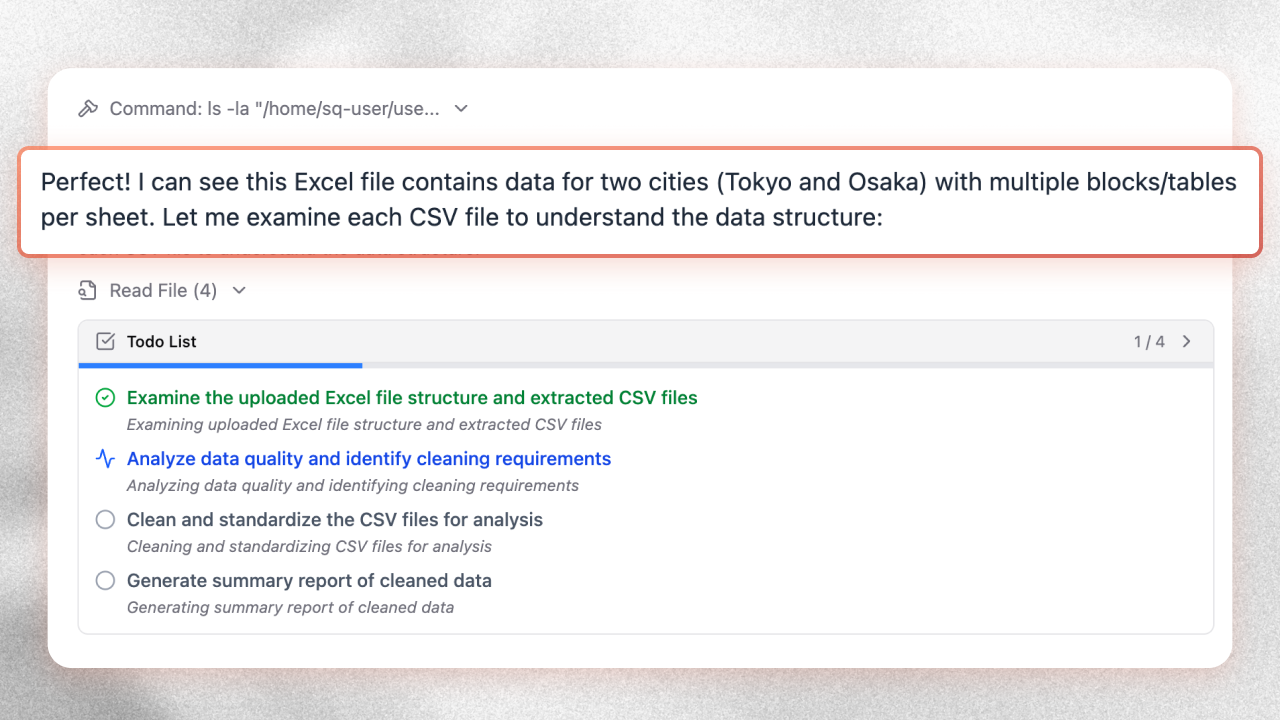Click the checked-box icon in the Todo List header
The width and height of the screenshot is (1280, 720).
click(x=104, y=341)
